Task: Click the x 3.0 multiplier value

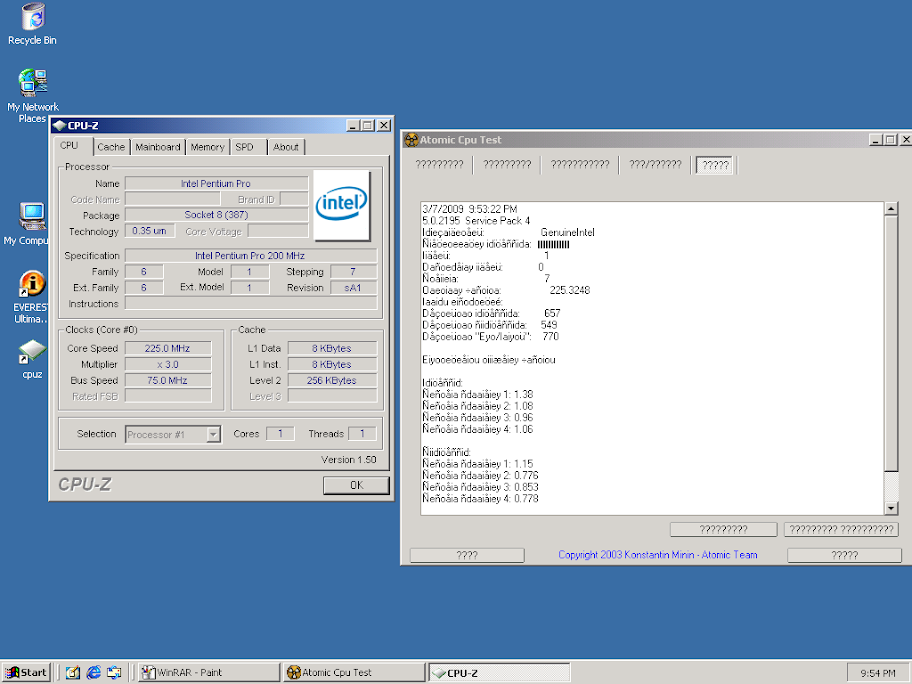Action: (x=168, y=365)
